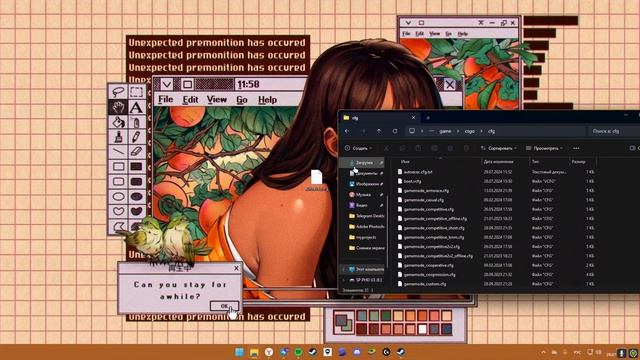
Task: Open the Сортировать (Sort) dropdown
Action: click(499, 148)
